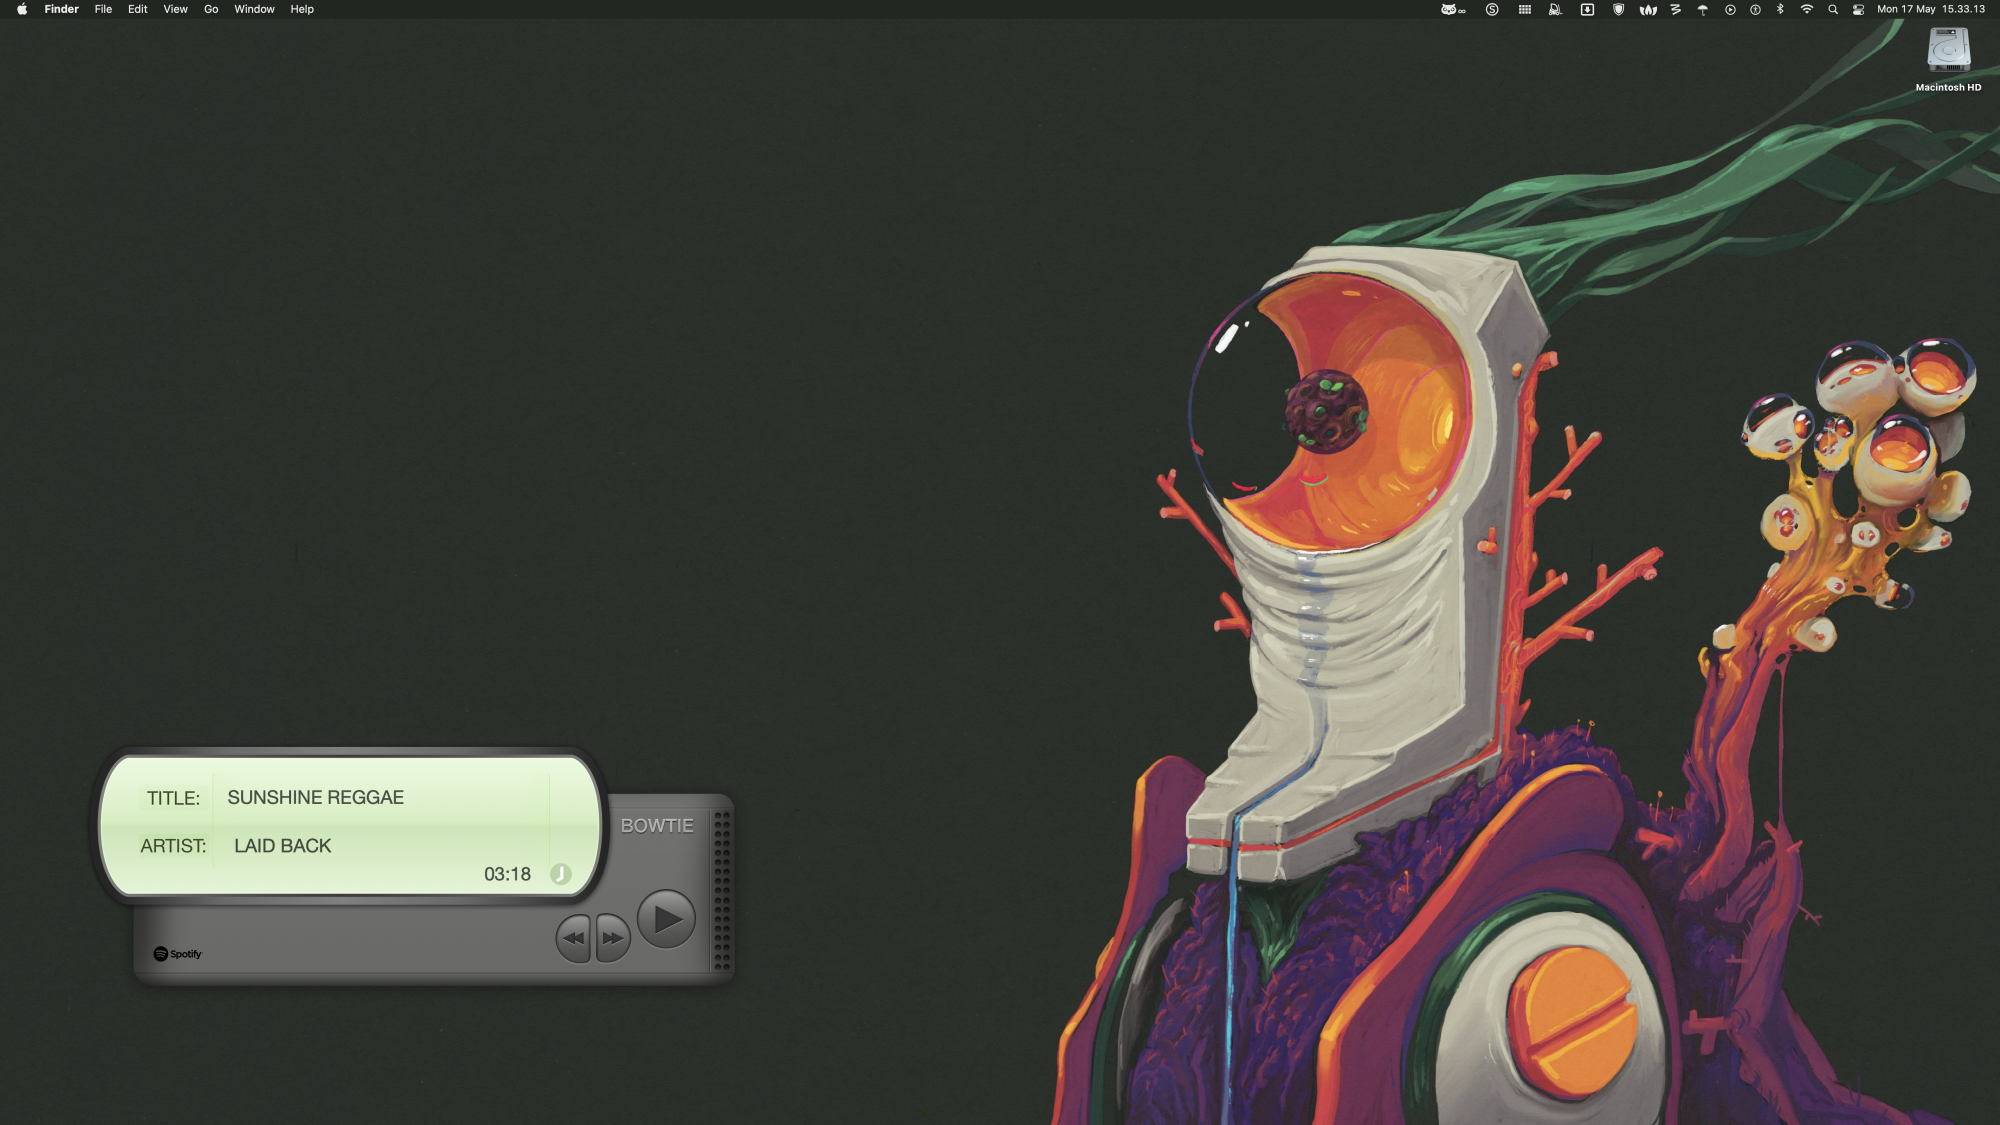Open the Finder menu
This screenshot has width=2000, height=1125.
tap(62, 9)
